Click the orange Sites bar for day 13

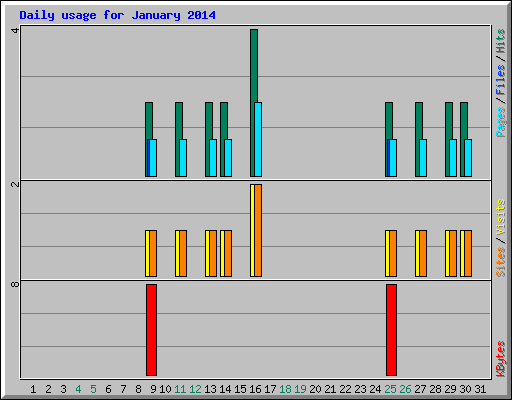[x=213, y=253]
